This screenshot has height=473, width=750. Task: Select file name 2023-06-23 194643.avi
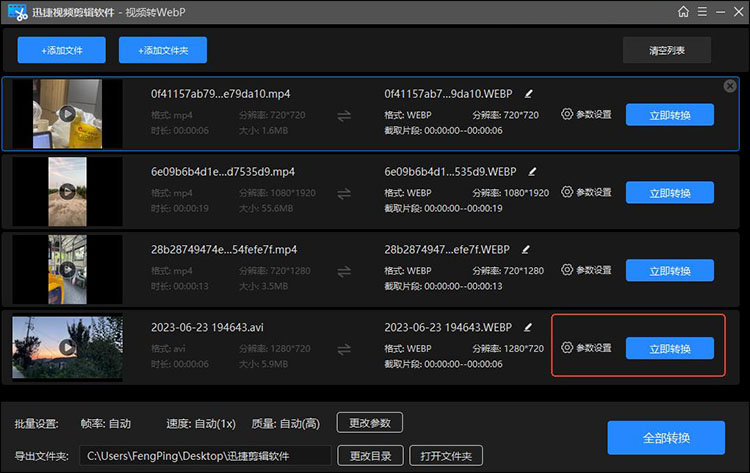click(207, 328)
